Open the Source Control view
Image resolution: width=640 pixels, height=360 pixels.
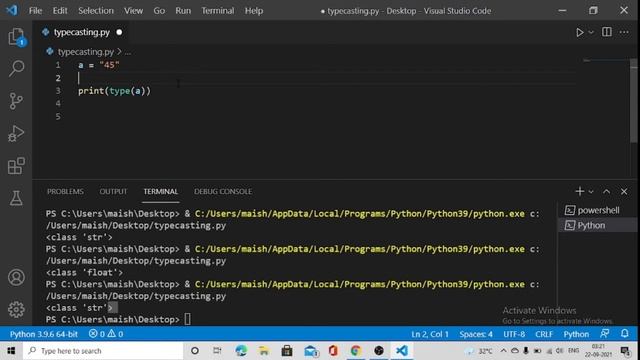[16, 101]
